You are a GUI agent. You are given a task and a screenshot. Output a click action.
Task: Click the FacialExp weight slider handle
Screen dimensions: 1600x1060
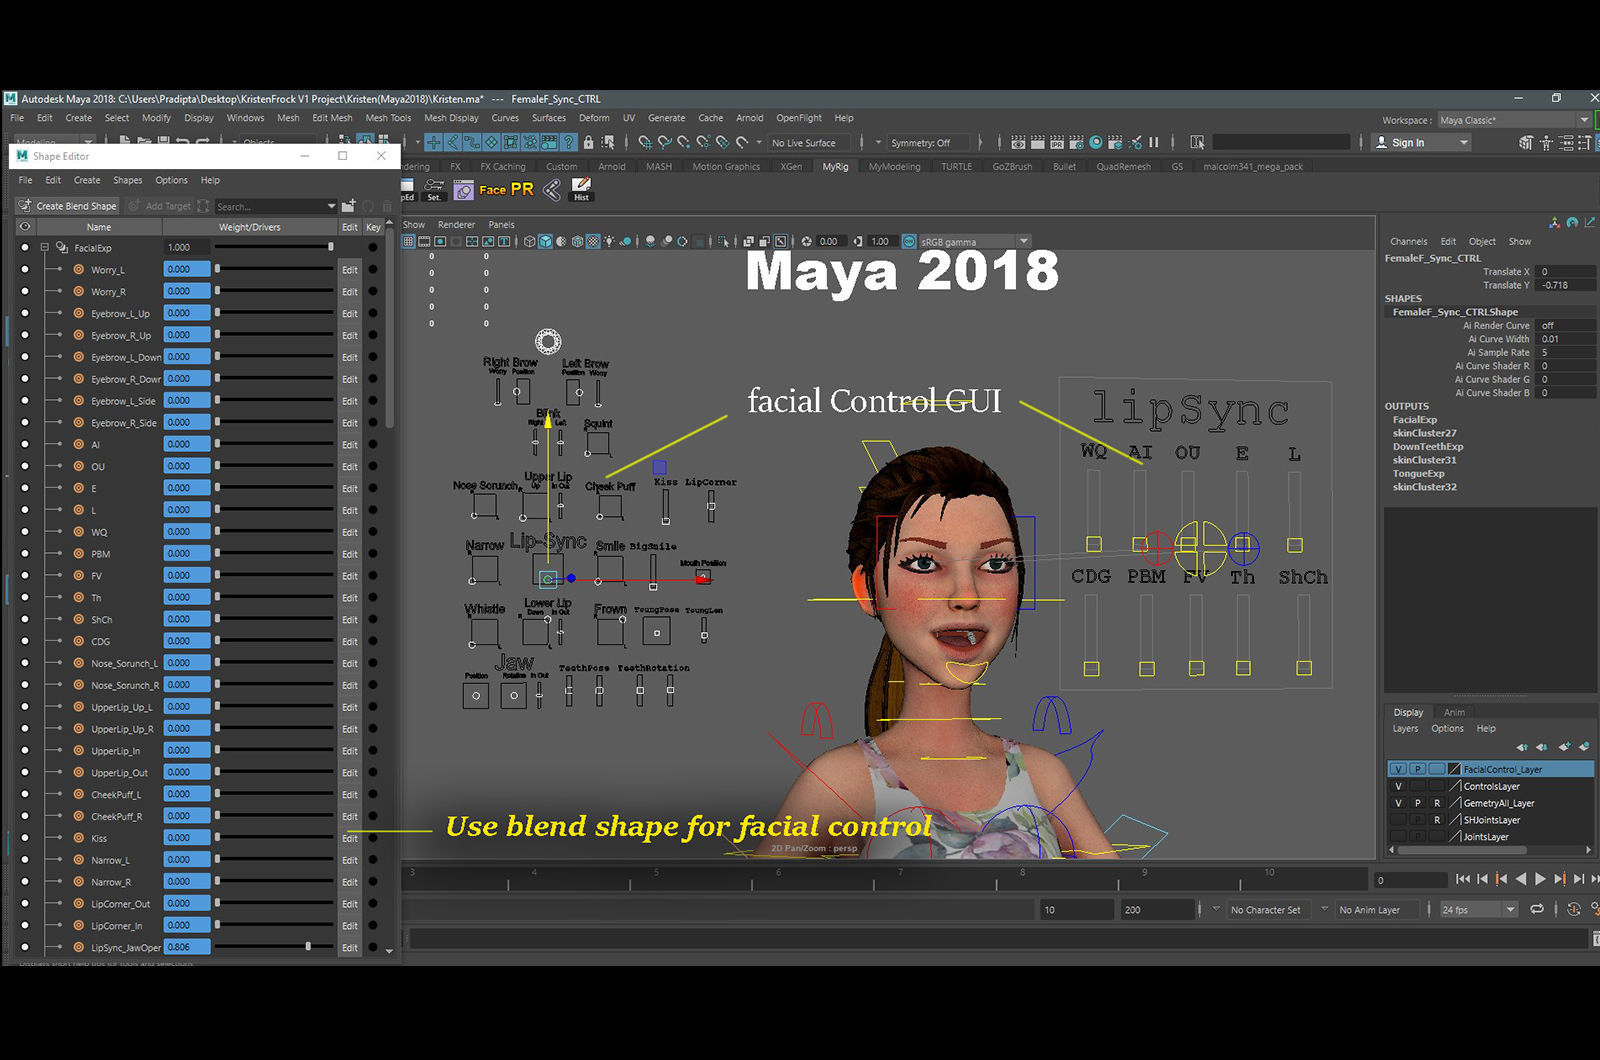coord(331,247)
